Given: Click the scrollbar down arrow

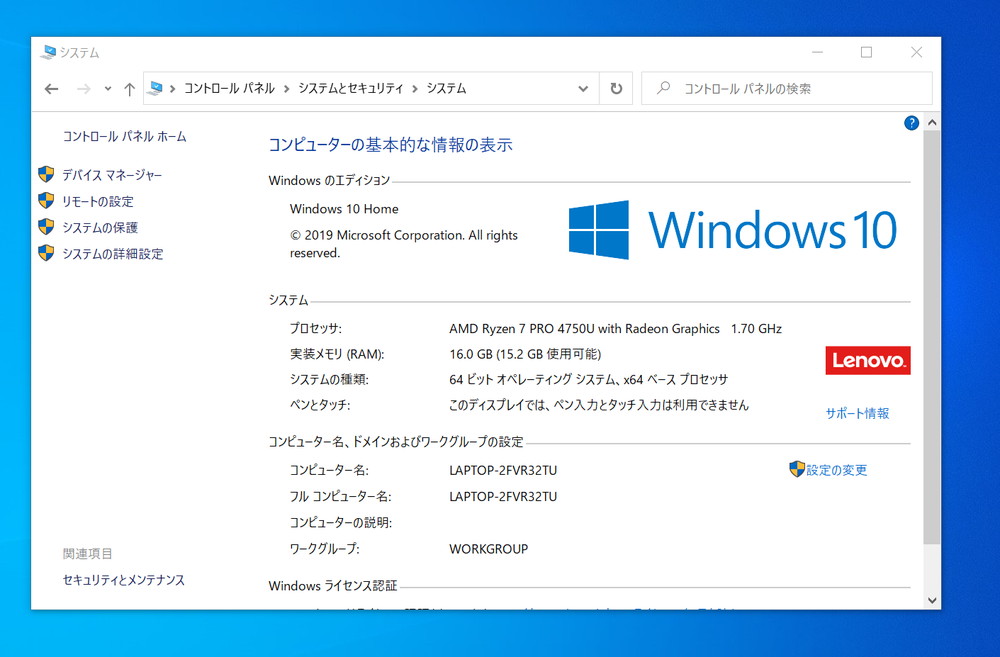Looking at the screenshot, I should [x=932, y=600].
